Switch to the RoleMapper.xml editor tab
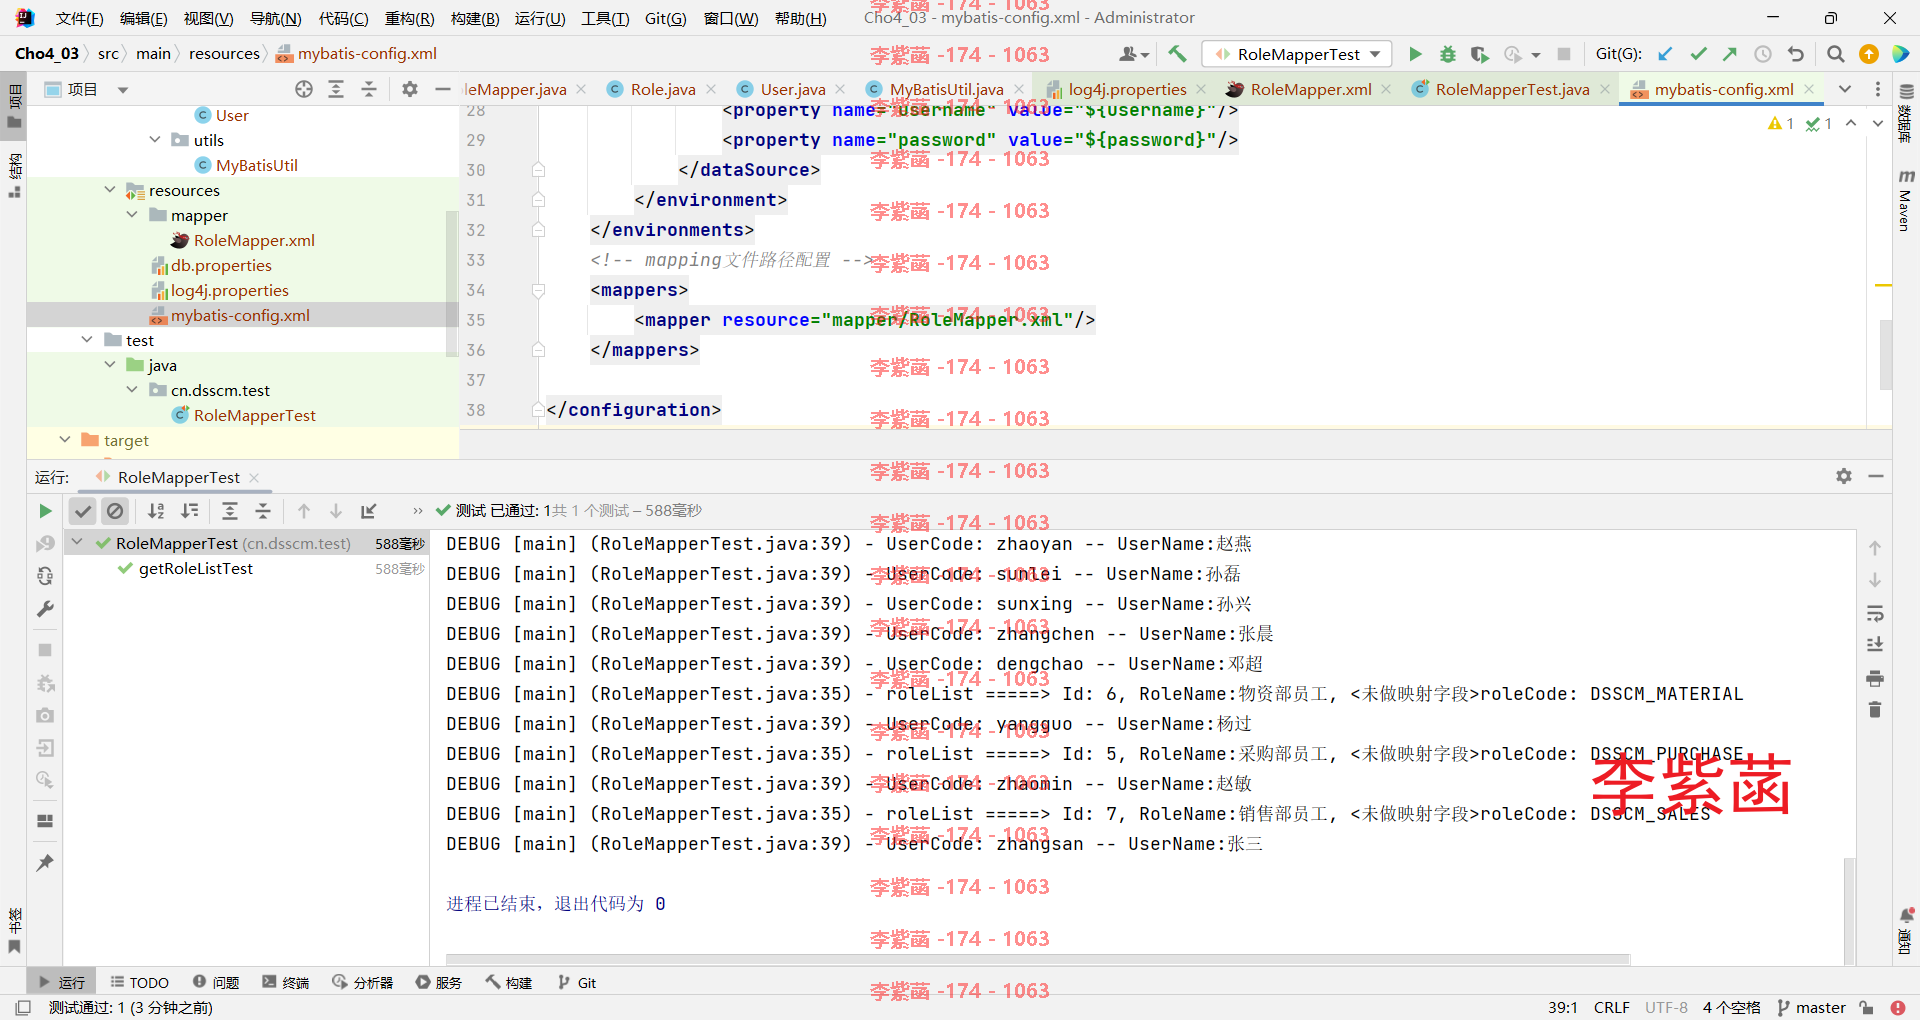The image size is (1920, 1020). coord(1310,89)
